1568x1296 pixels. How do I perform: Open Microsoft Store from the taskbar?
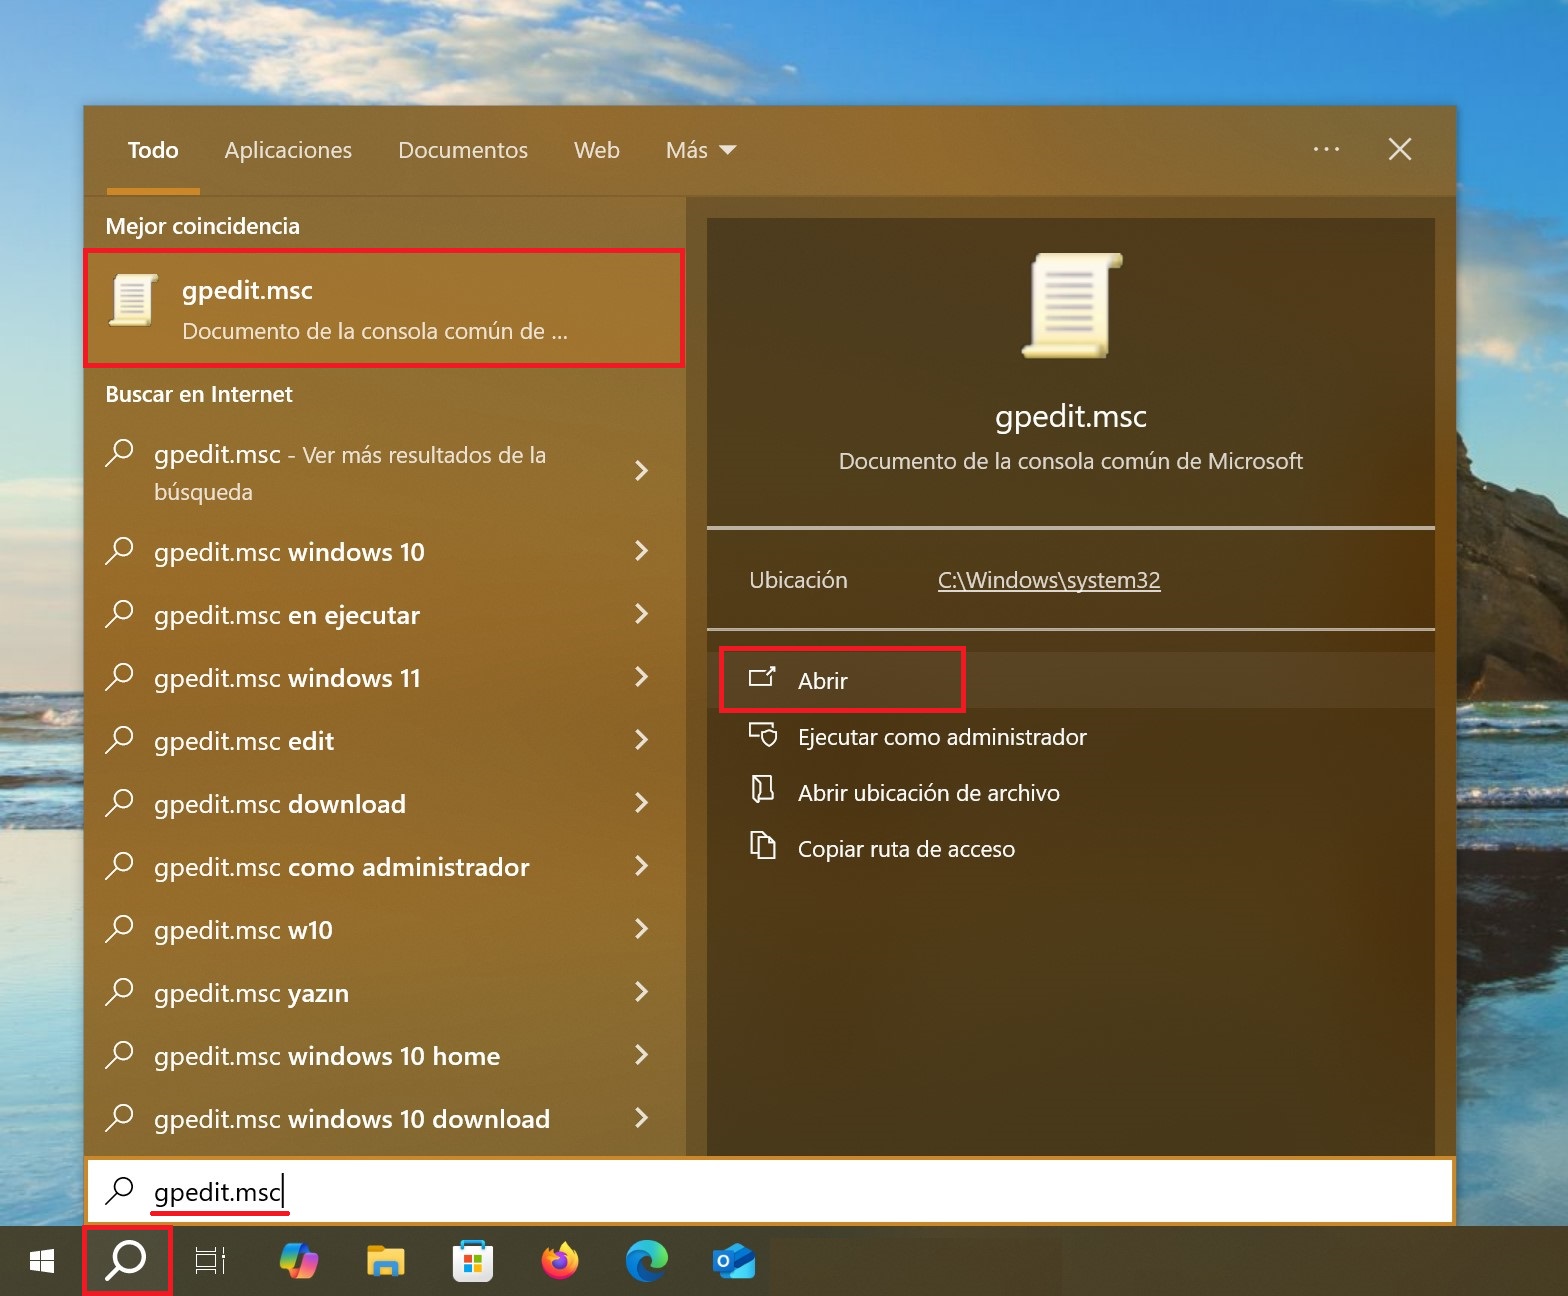[472, 1261]
